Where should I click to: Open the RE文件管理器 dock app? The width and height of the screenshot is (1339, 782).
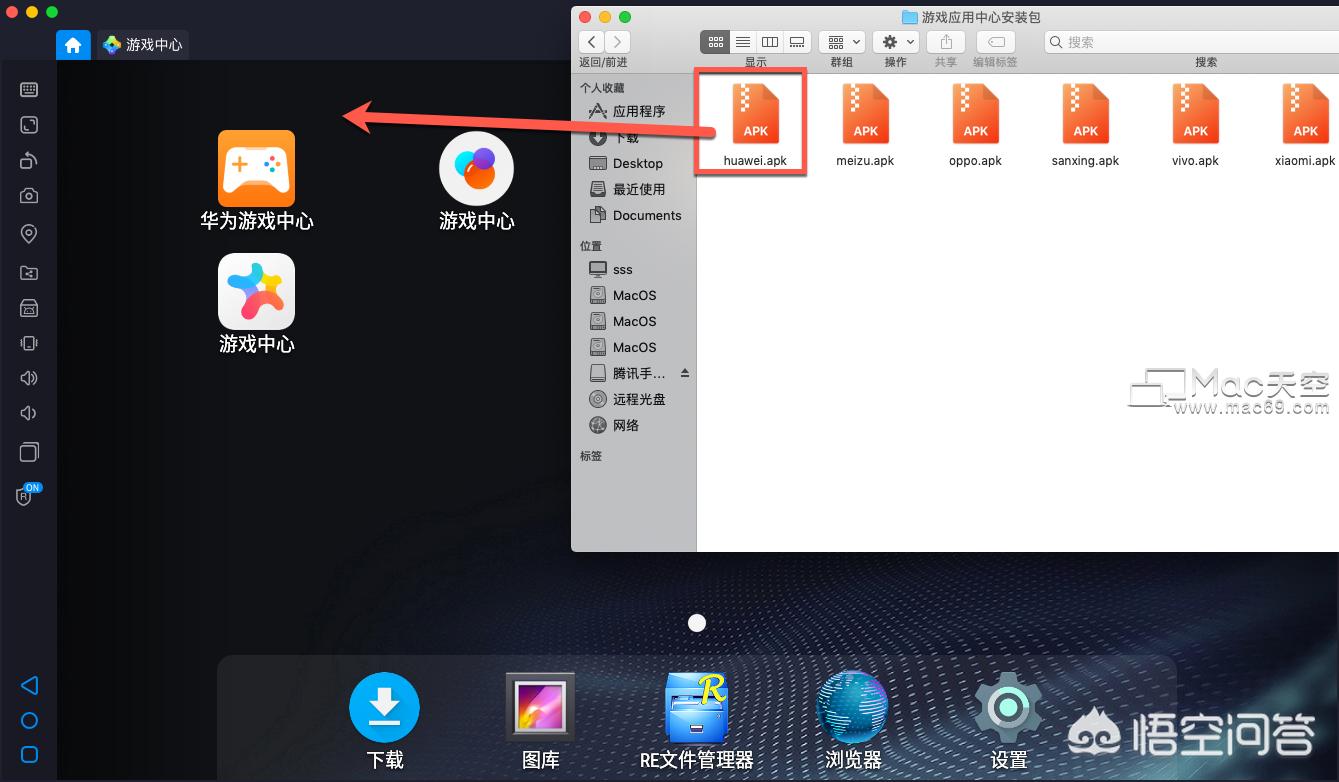[x=696, y=721]
